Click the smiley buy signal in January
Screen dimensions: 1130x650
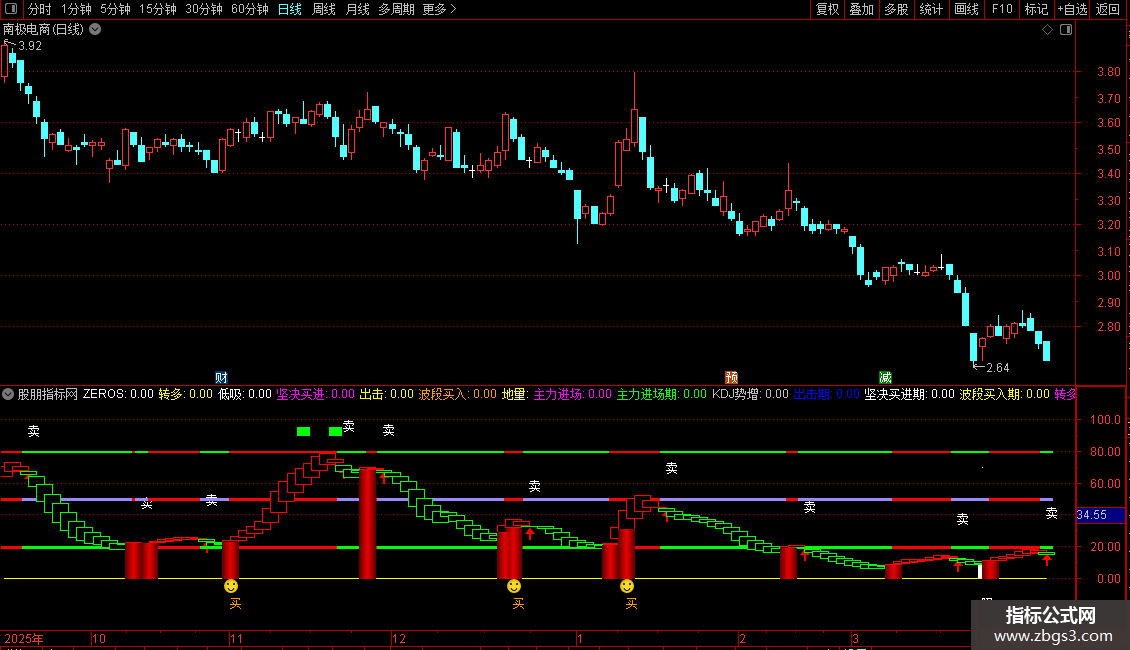point(627,587)
